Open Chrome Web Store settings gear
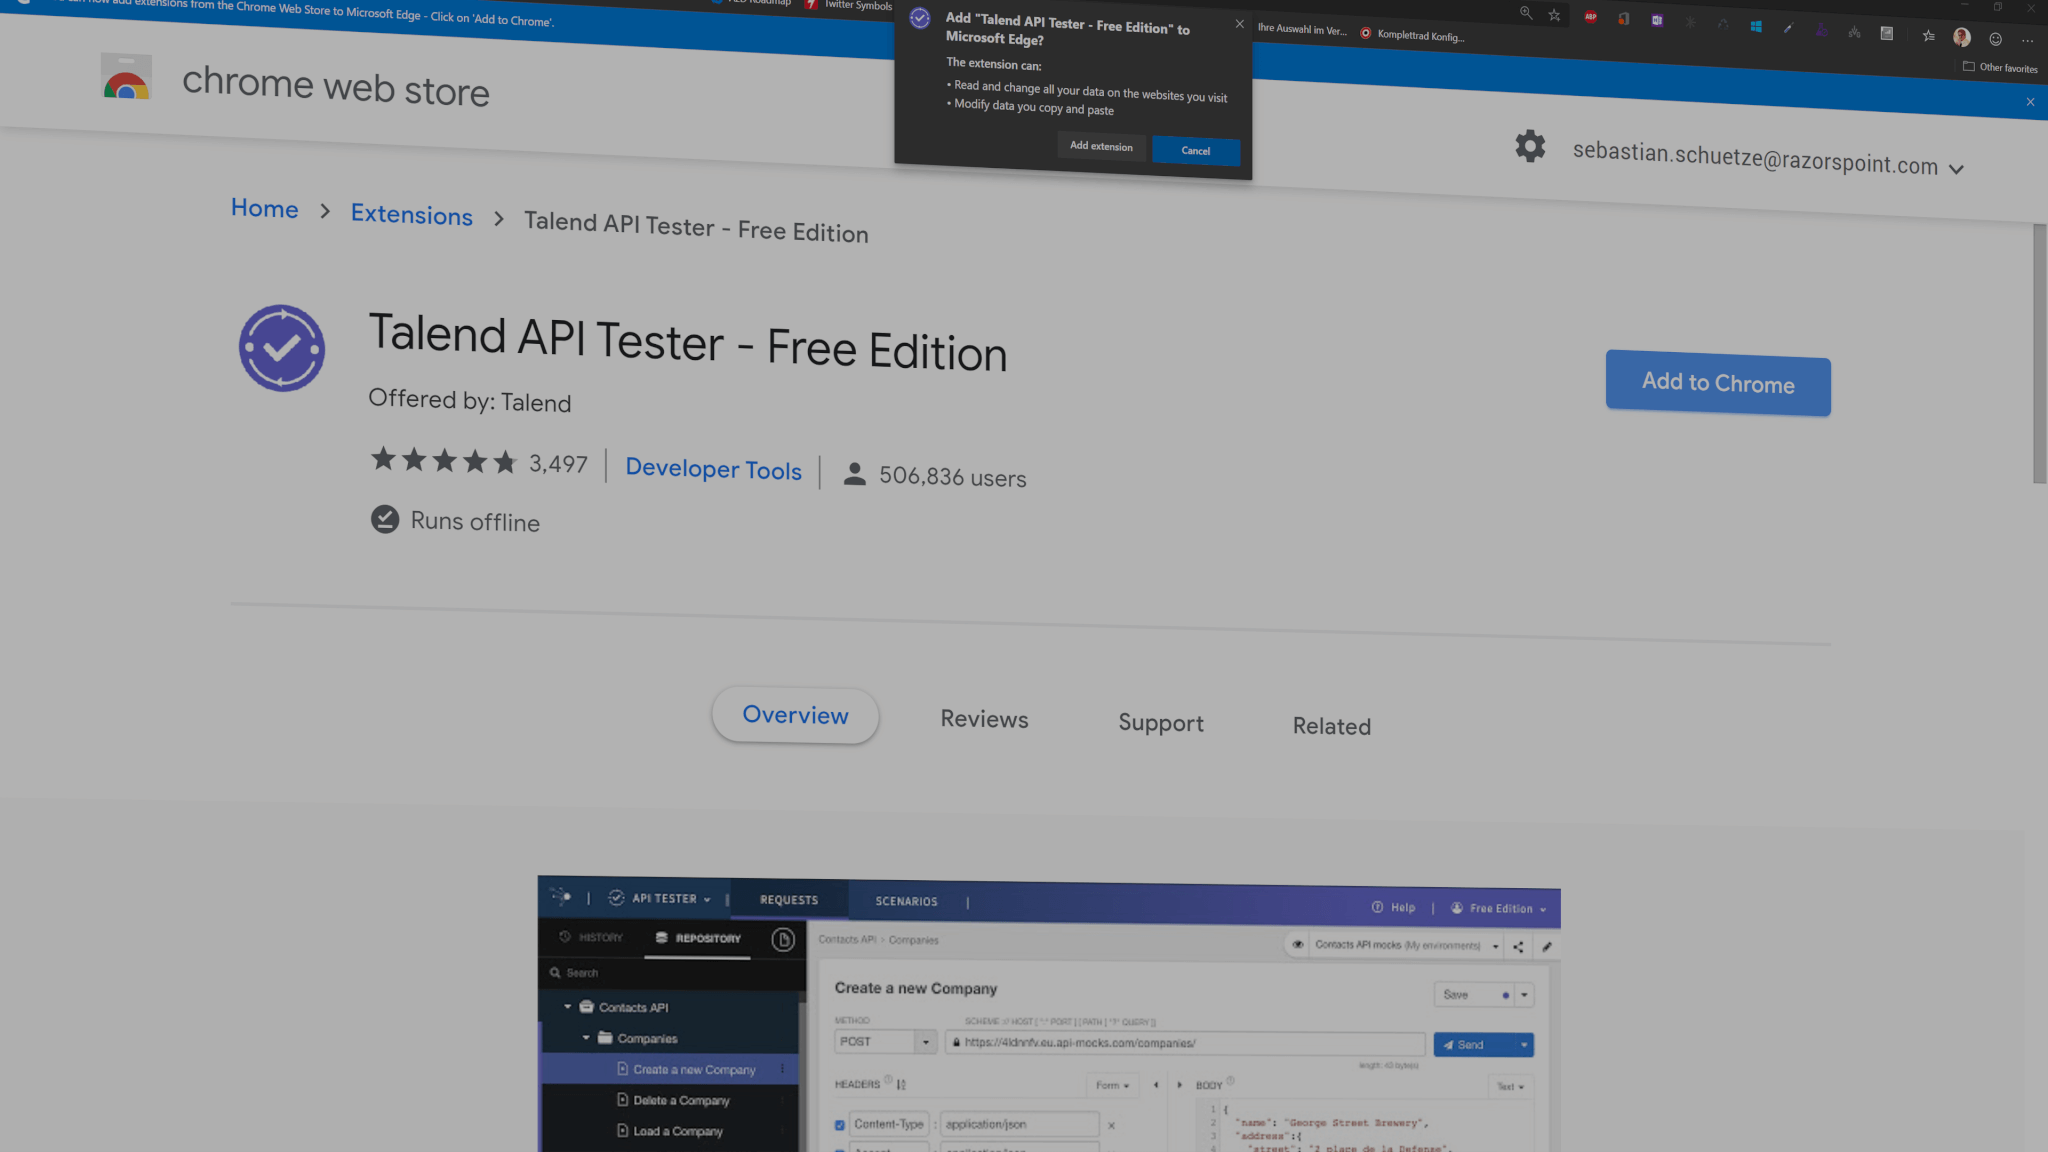This screenshot has height=1152, width=2048. [1529, 147]
